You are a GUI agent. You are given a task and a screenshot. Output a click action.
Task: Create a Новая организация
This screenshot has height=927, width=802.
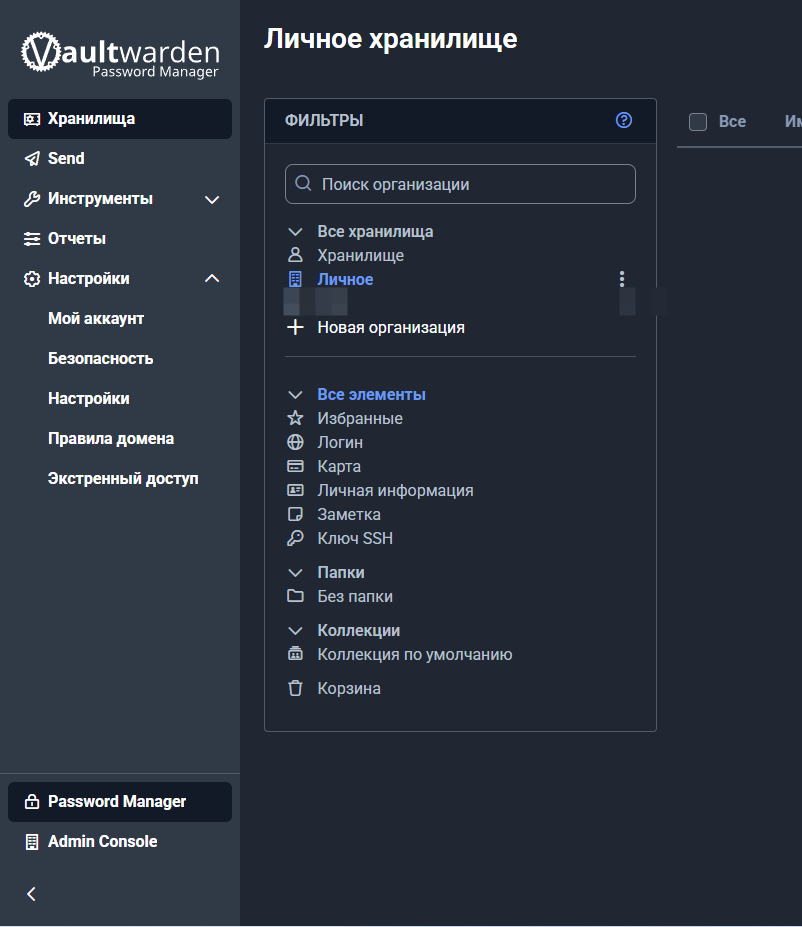(390, 327)
